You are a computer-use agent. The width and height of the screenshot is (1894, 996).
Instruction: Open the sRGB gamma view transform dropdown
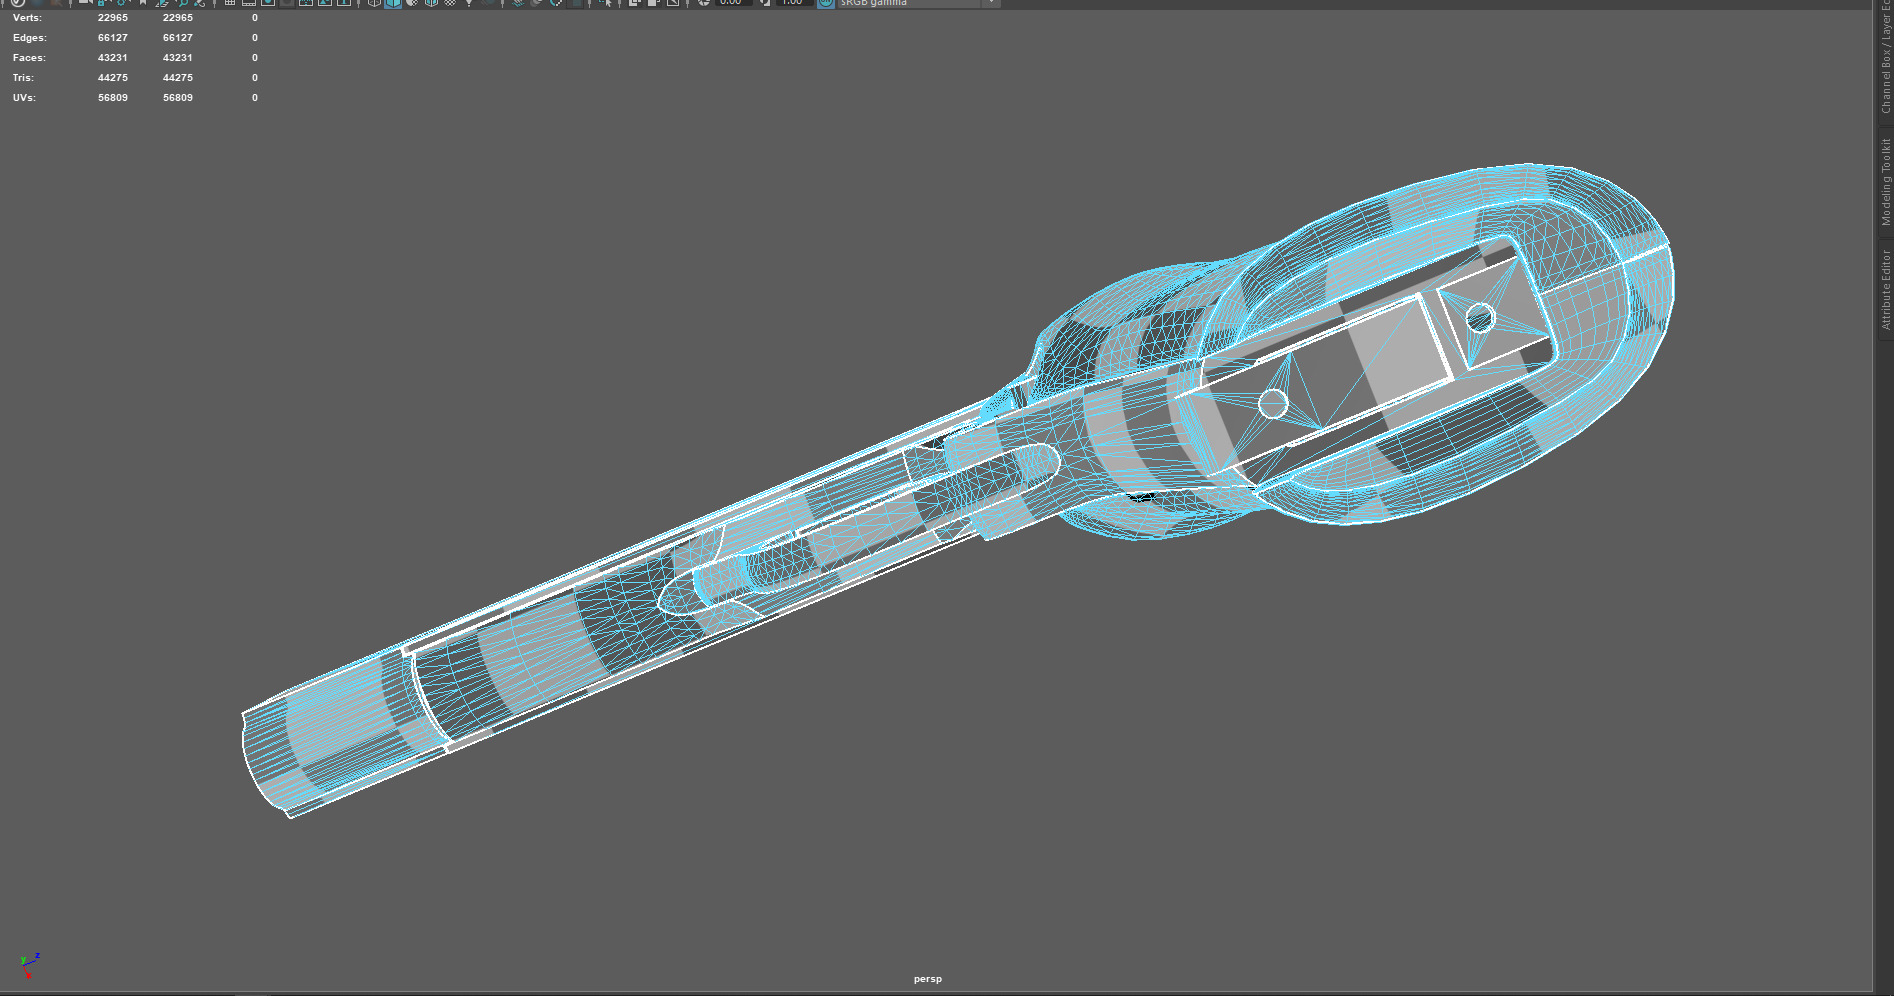click(x=918, y=3)
